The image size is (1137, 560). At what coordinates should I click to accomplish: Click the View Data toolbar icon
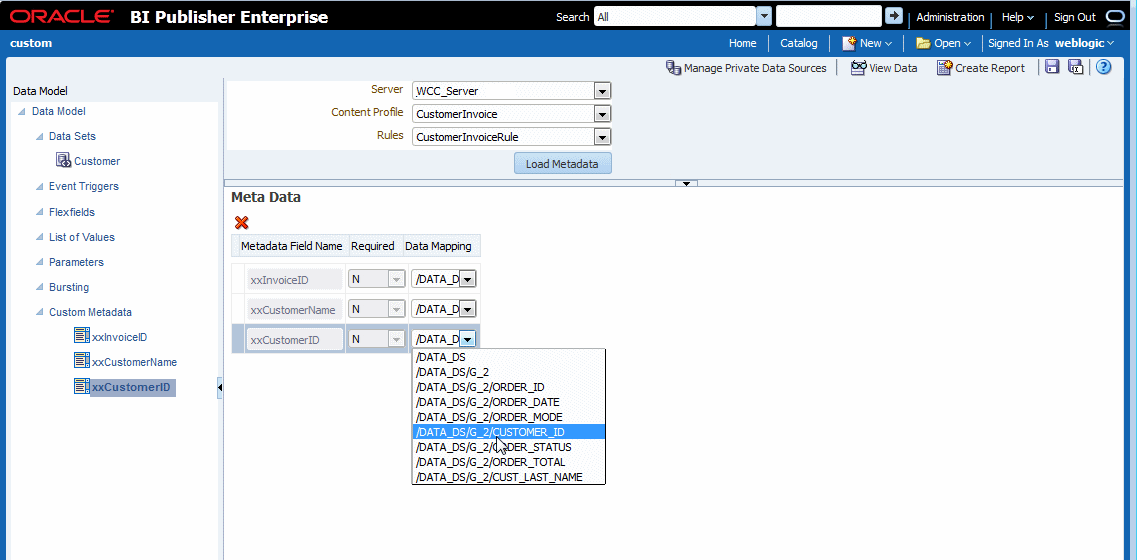pos(859,67)
